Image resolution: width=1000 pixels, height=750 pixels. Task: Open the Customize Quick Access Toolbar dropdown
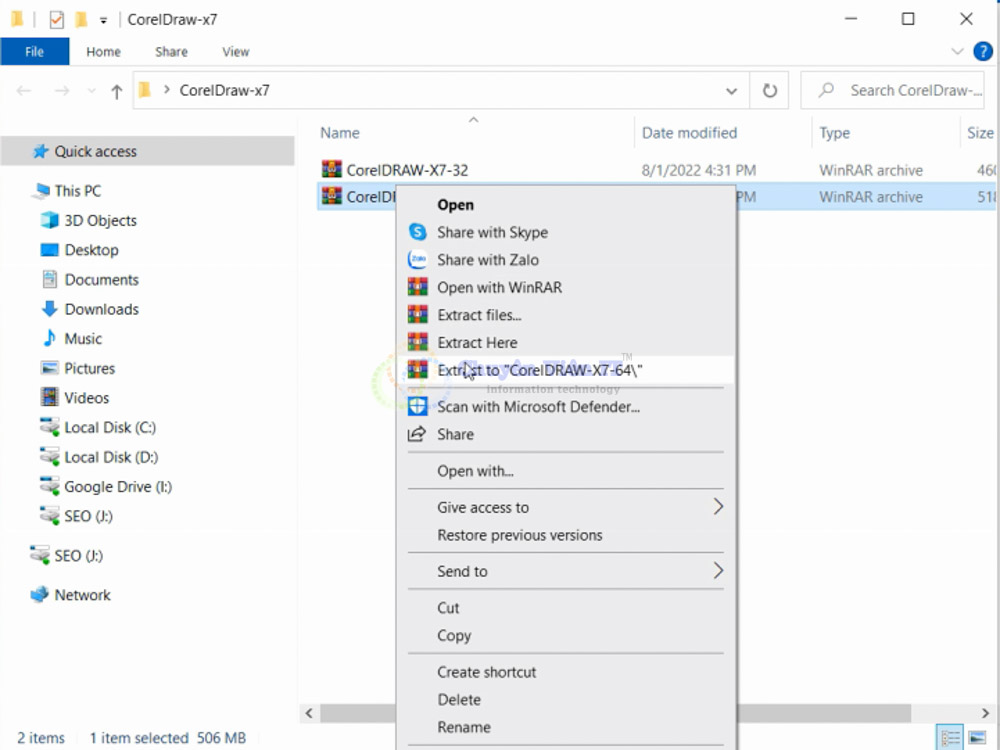[103, 20]
